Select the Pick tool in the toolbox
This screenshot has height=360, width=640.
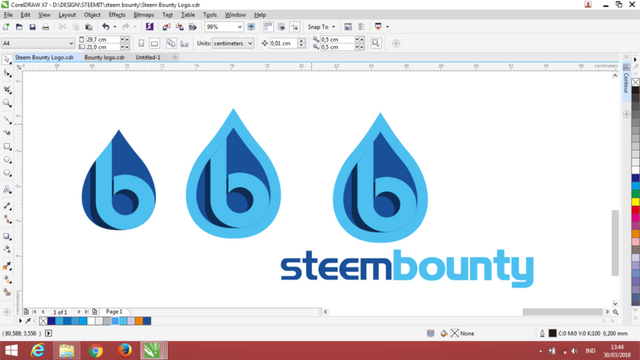(7, 60)
